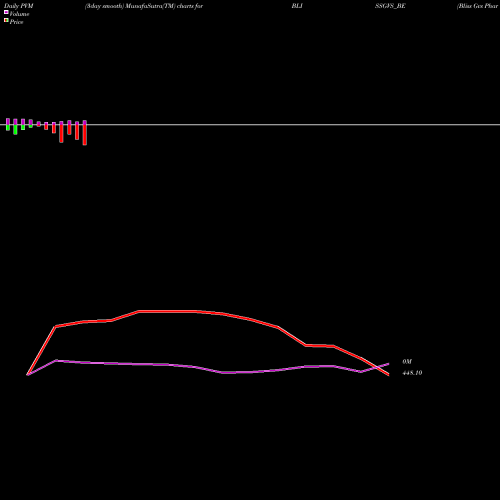This screenshot has width=500, height=500.
Task: Click the Price legend color swatch
Action: (6, 20)
